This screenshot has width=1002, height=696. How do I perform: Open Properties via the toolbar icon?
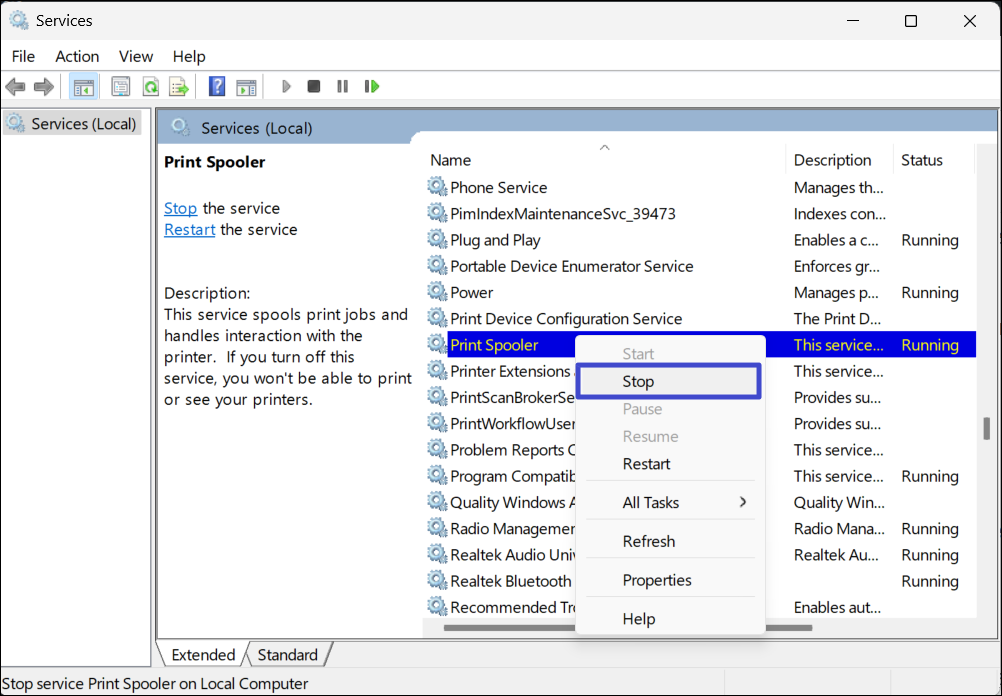(x=121, y=87)
